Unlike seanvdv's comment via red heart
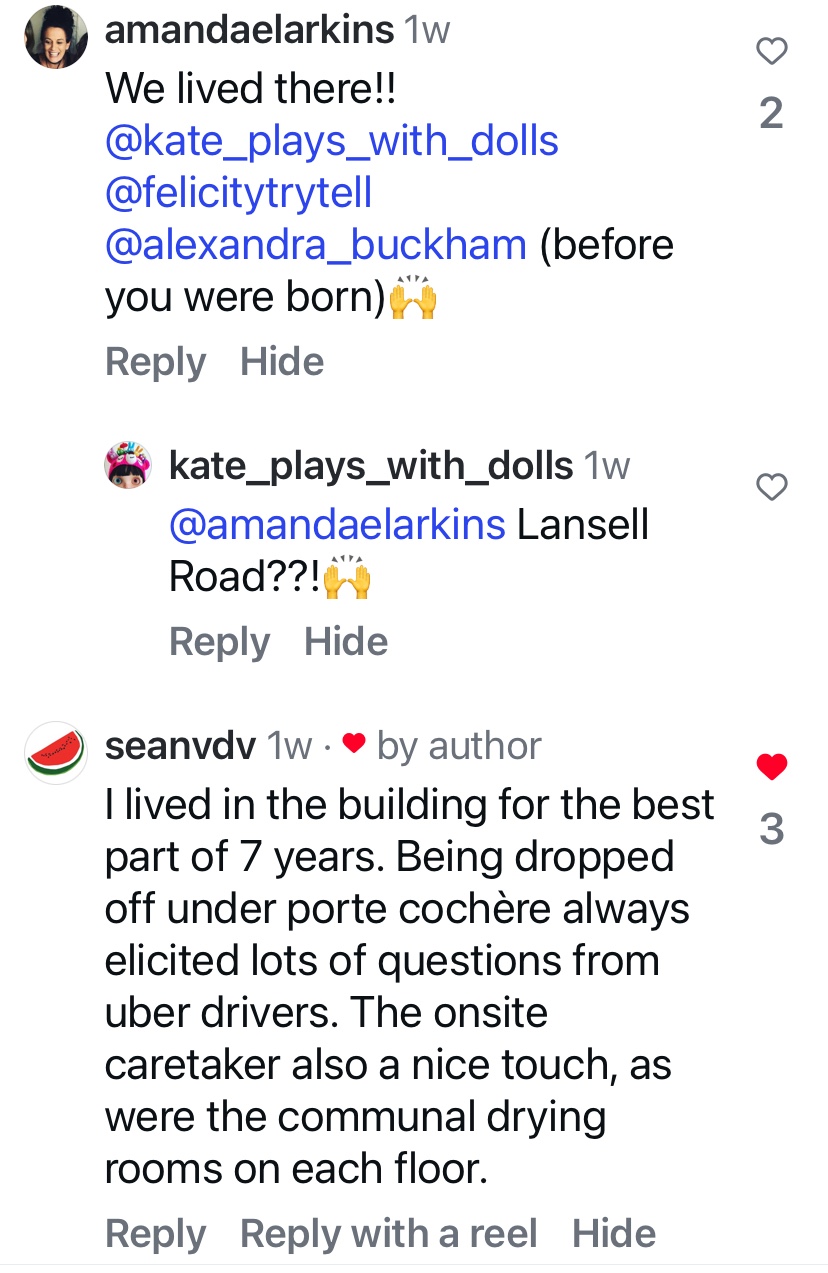Viewport: 828px width, 1273px height. 771,767
